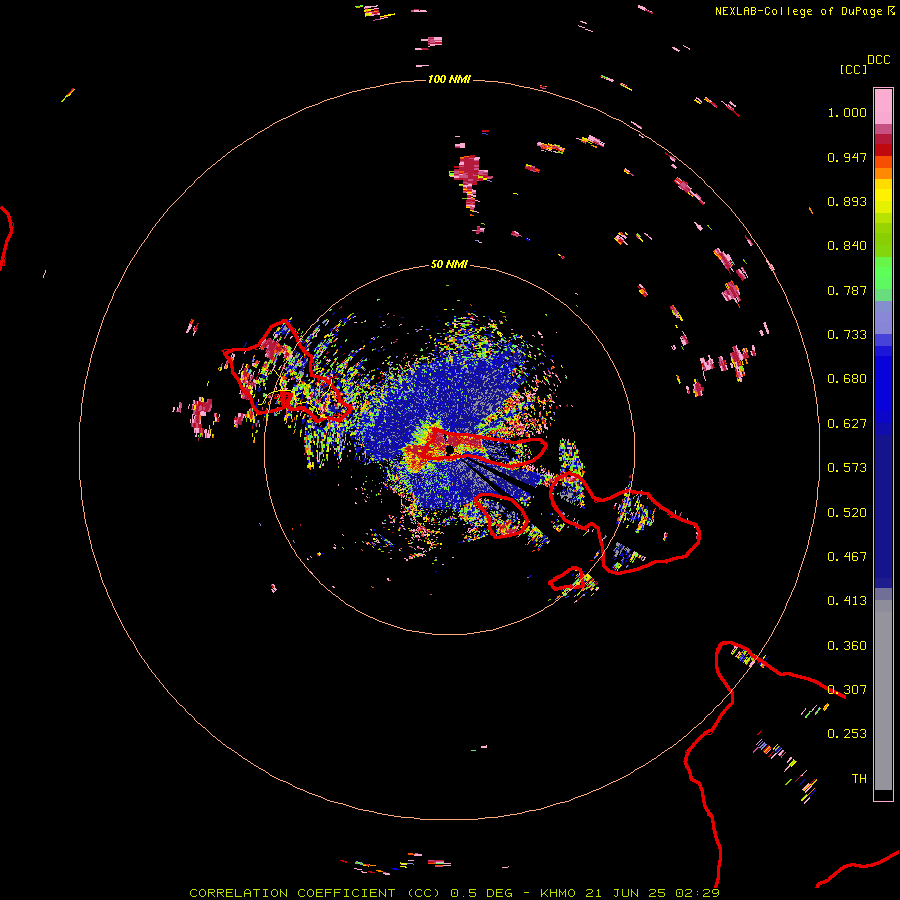Click the 02:29 time stamp
Image resolution: width=900 pixels, height=900 pixels.
[x=697, y=893]
